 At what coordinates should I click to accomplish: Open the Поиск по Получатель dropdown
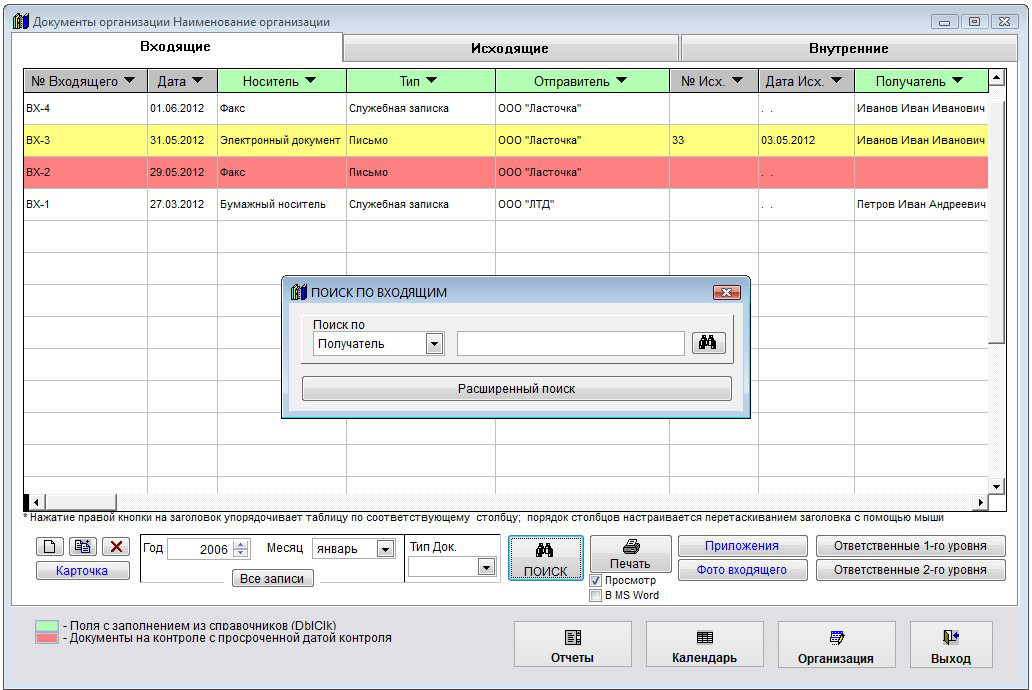tap(434, 344)
